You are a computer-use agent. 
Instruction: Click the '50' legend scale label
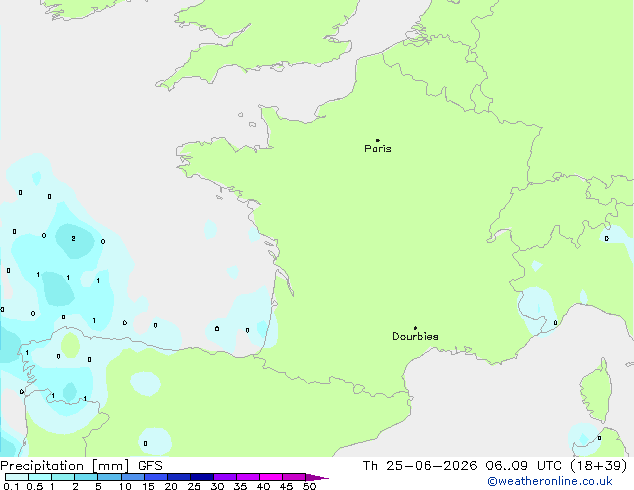click(x=309, y=486)
